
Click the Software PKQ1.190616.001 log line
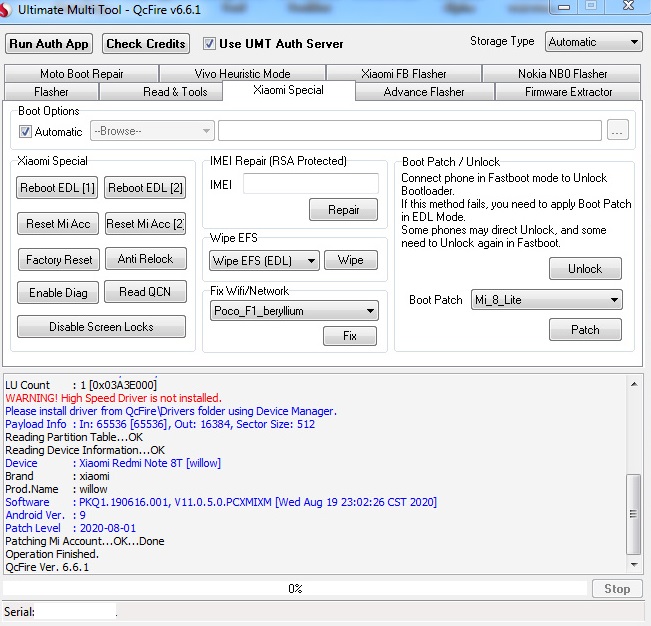[x=221, y=502]
